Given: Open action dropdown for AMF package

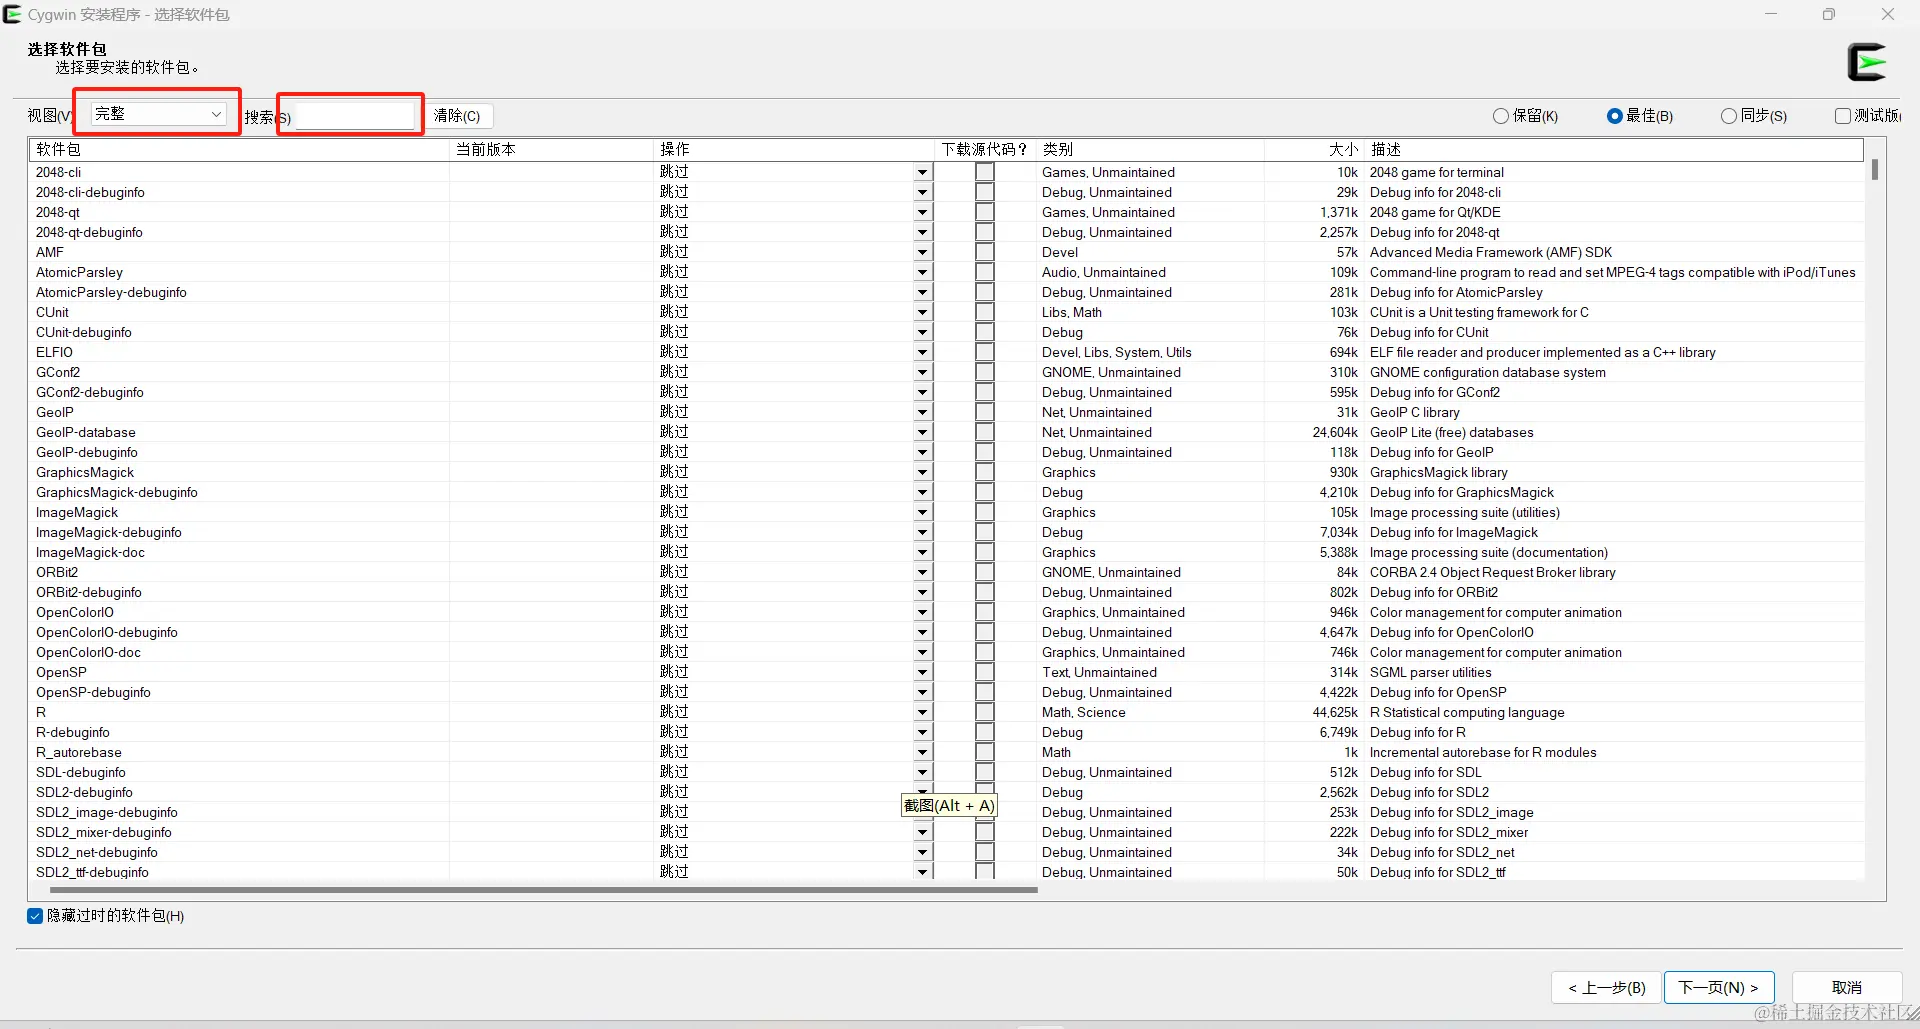Looking at the screenshot, I should 922,253.
